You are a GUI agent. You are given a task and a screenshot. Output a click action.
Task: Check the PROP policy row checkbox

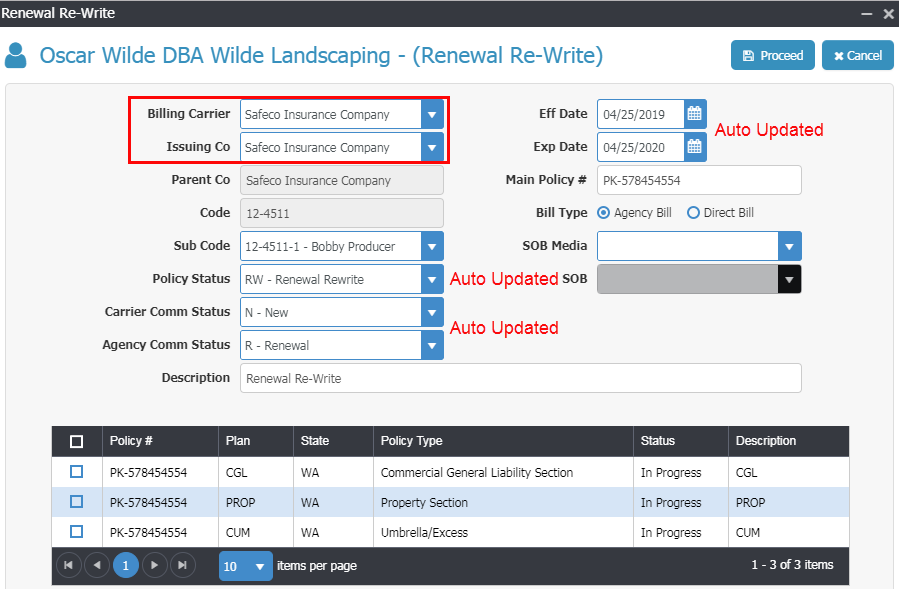tap(76, 502)
